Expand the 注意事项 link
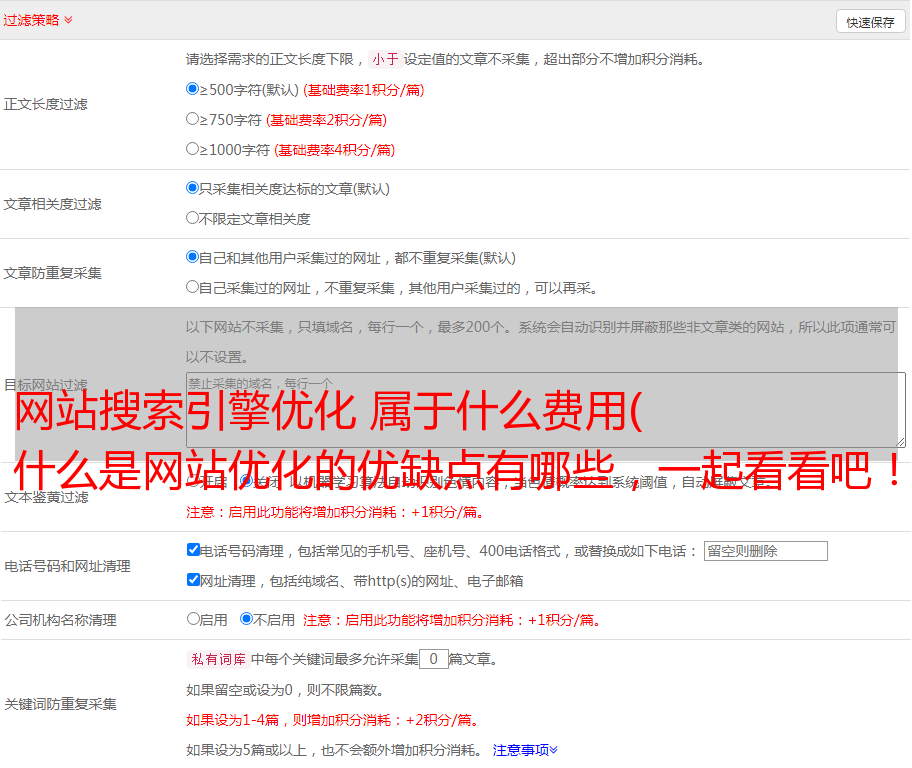Image resolution: width=912 pixels, height=768 pixels. pyautogui.click(x=525, y=749)
